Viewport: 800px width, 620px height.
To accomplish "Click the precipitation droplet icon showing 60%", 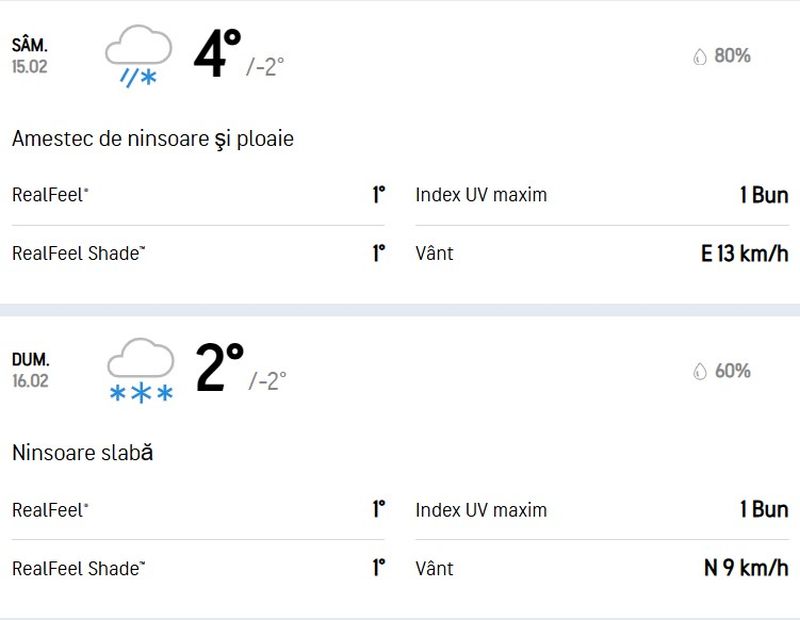I will (x=699, y=370).
